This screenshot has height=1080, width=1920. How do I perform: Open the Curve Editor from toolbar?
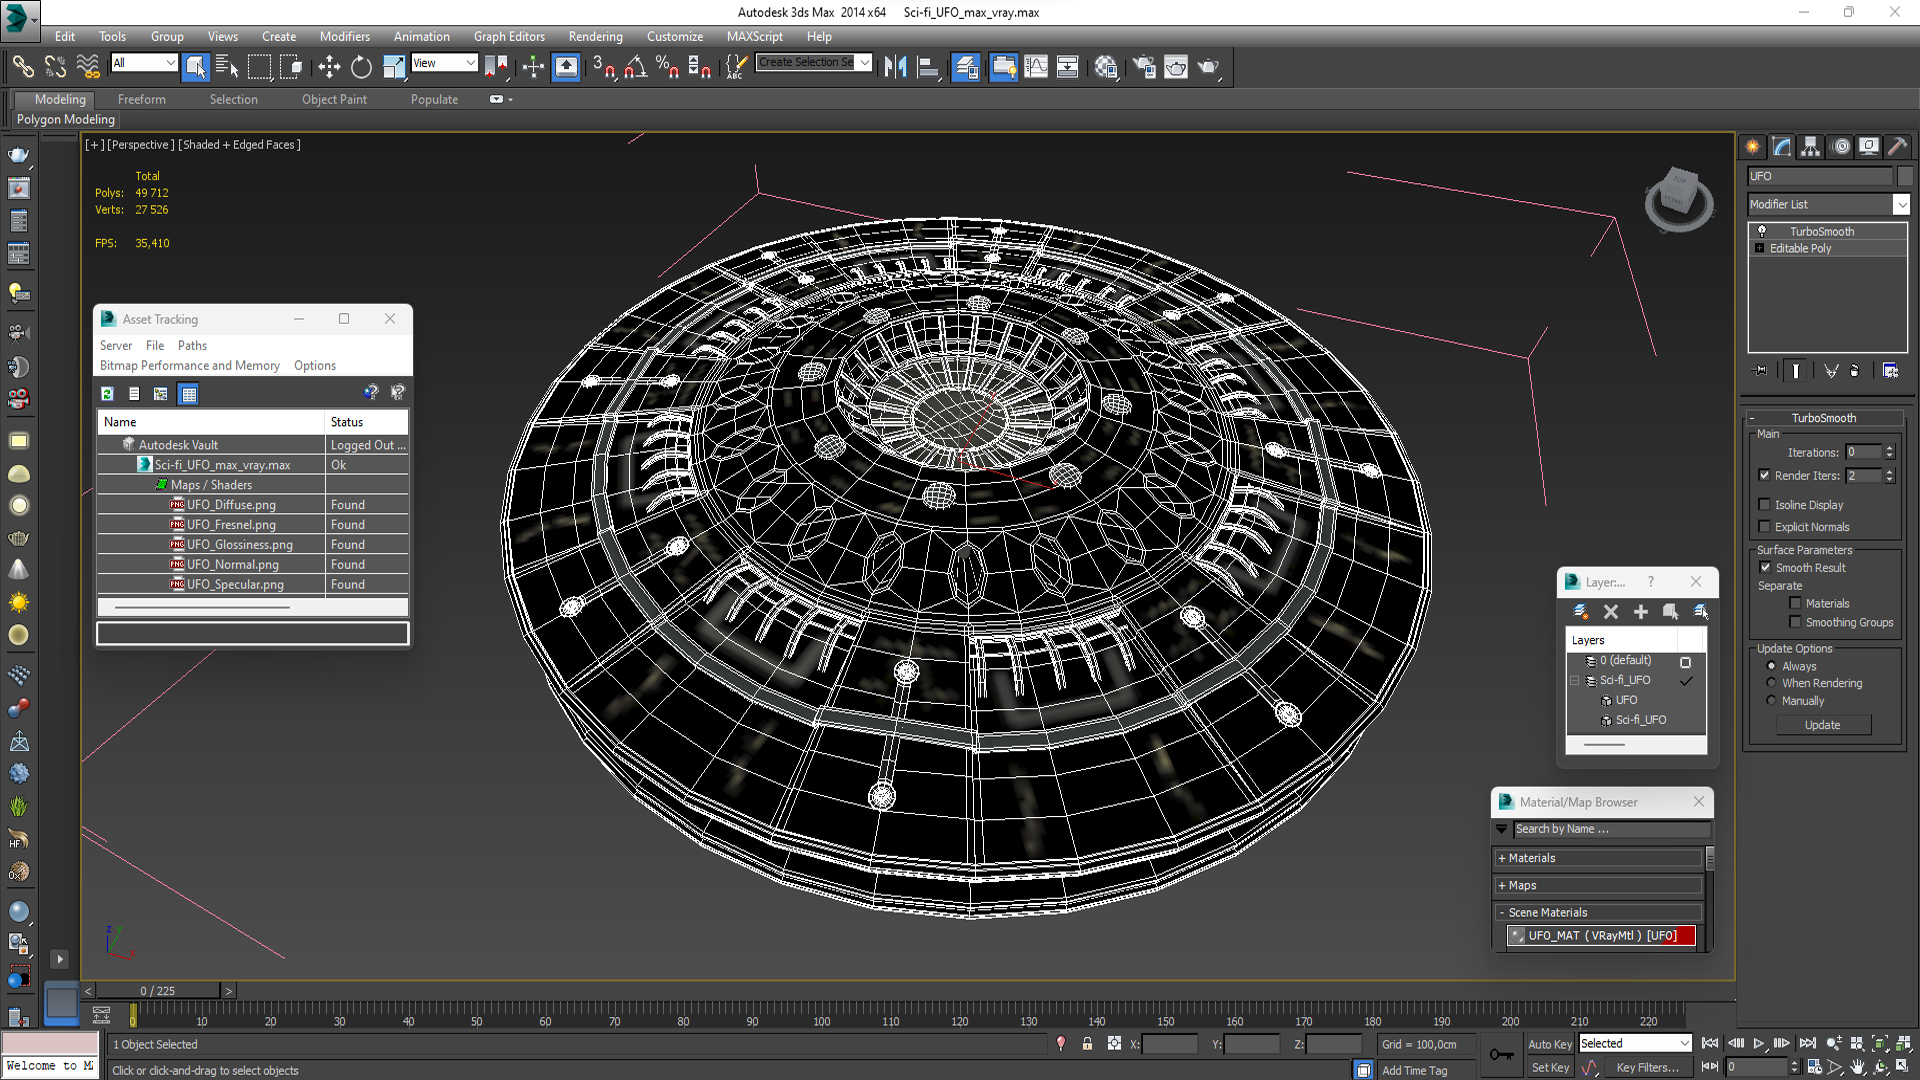tap(1036, 67)
